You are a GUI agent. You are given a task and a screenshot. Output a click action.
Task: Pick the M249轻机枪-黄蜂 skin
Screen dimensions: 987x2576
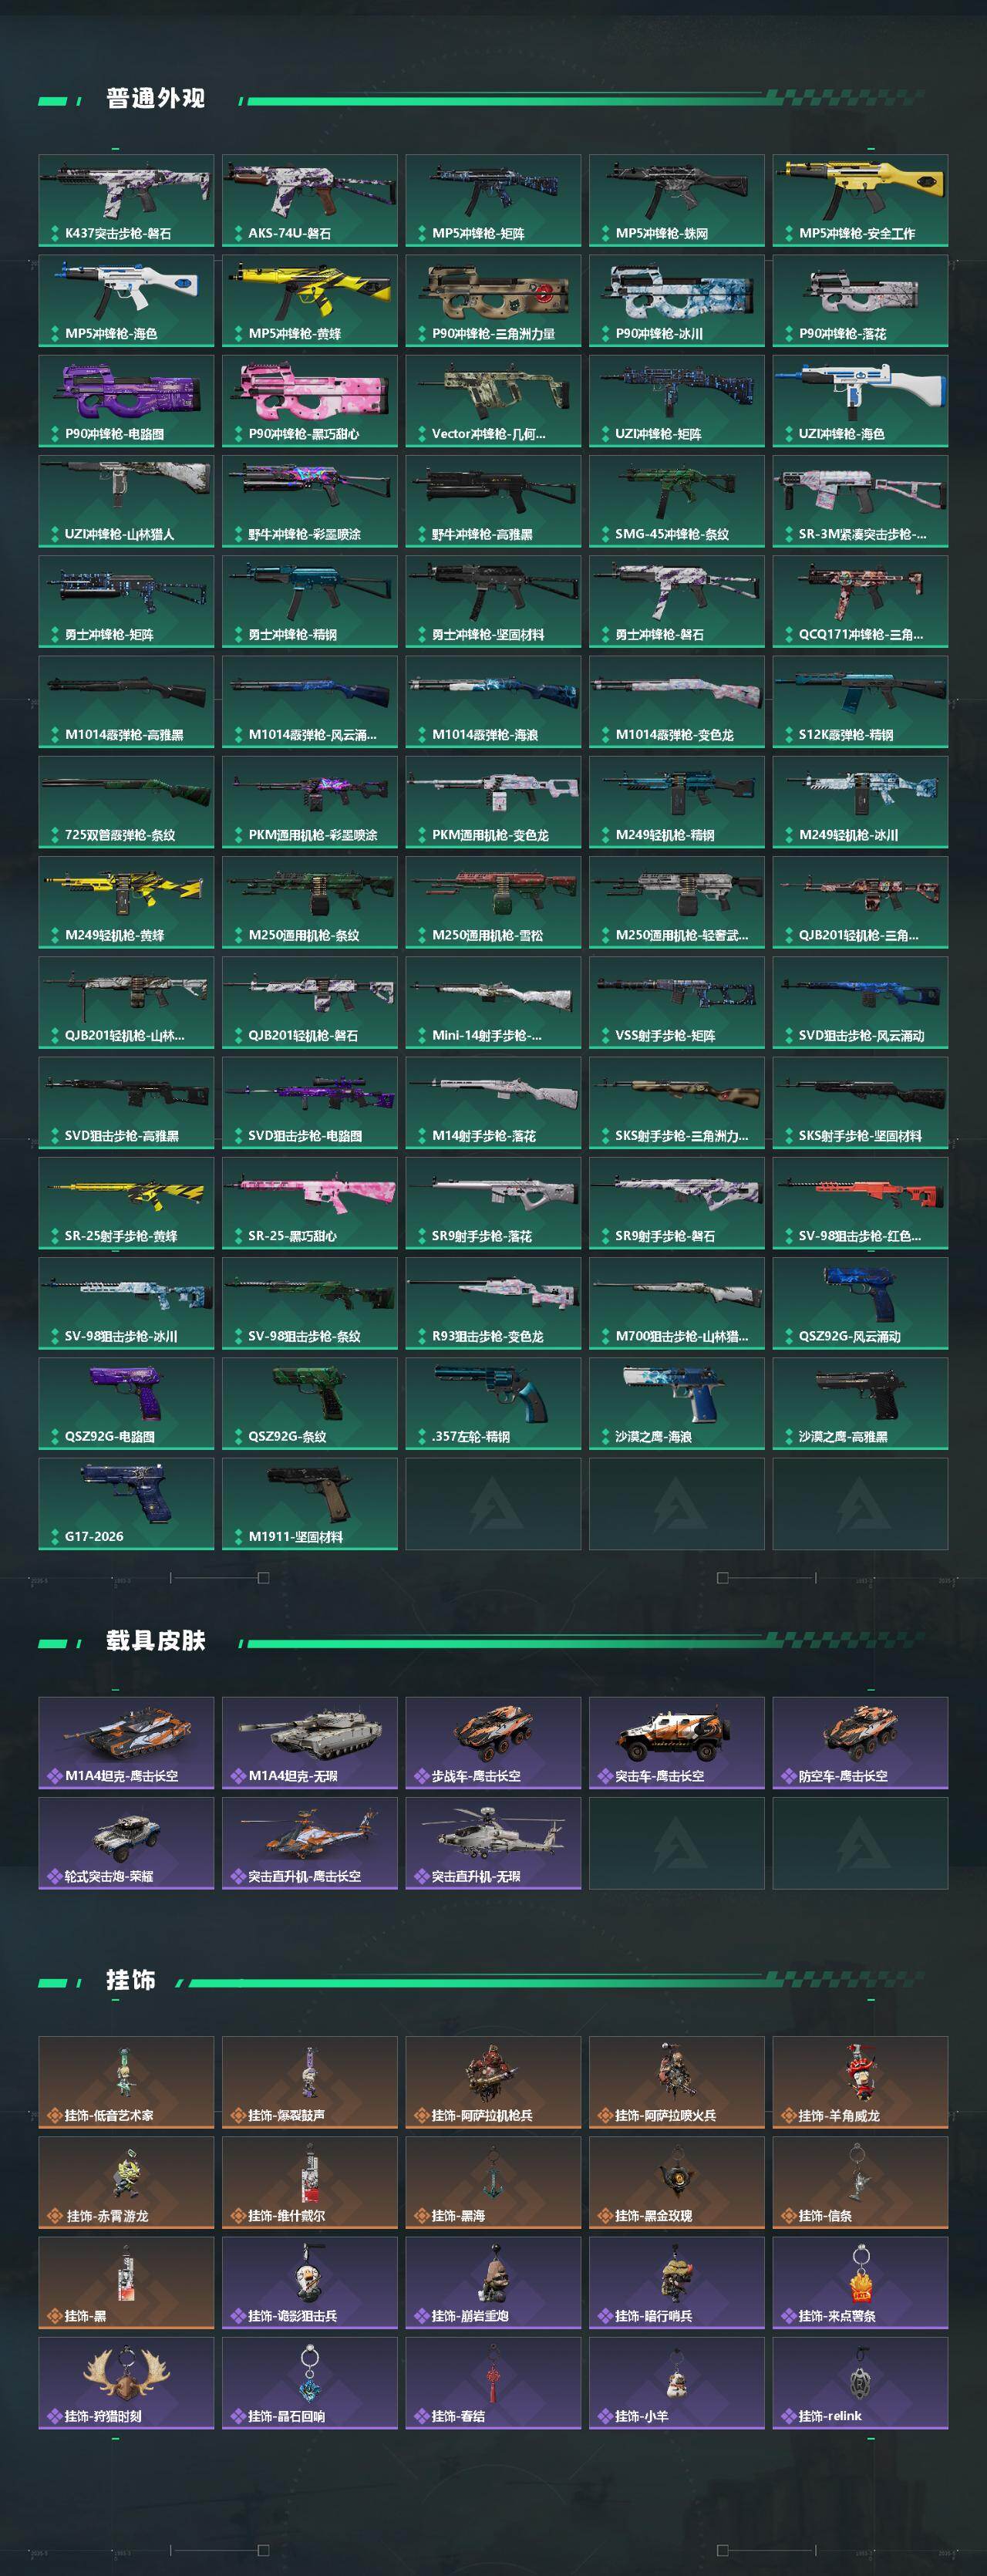(x=126, y=902)
